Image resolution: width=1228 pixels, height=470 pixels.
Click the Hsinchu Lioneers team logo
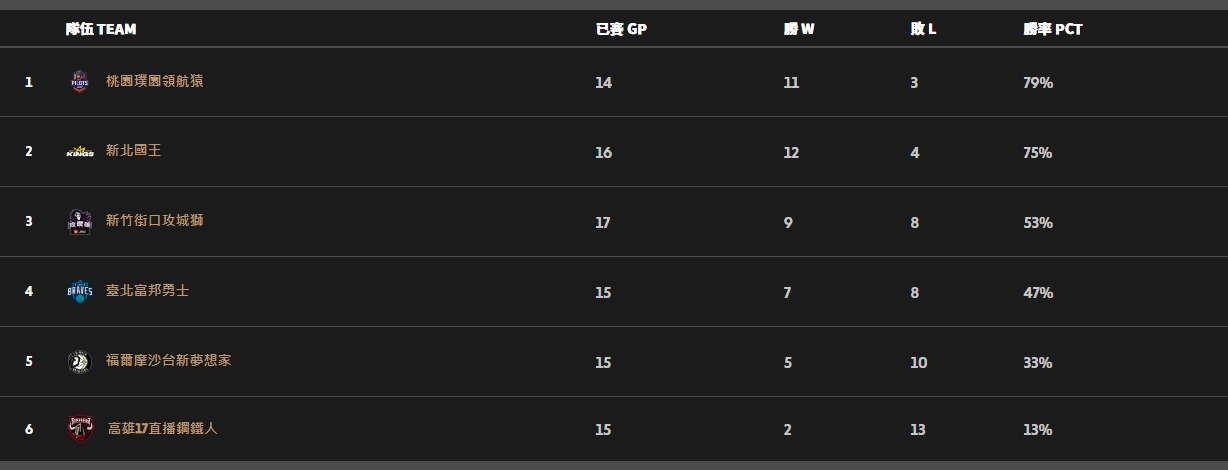click(80, 222)
